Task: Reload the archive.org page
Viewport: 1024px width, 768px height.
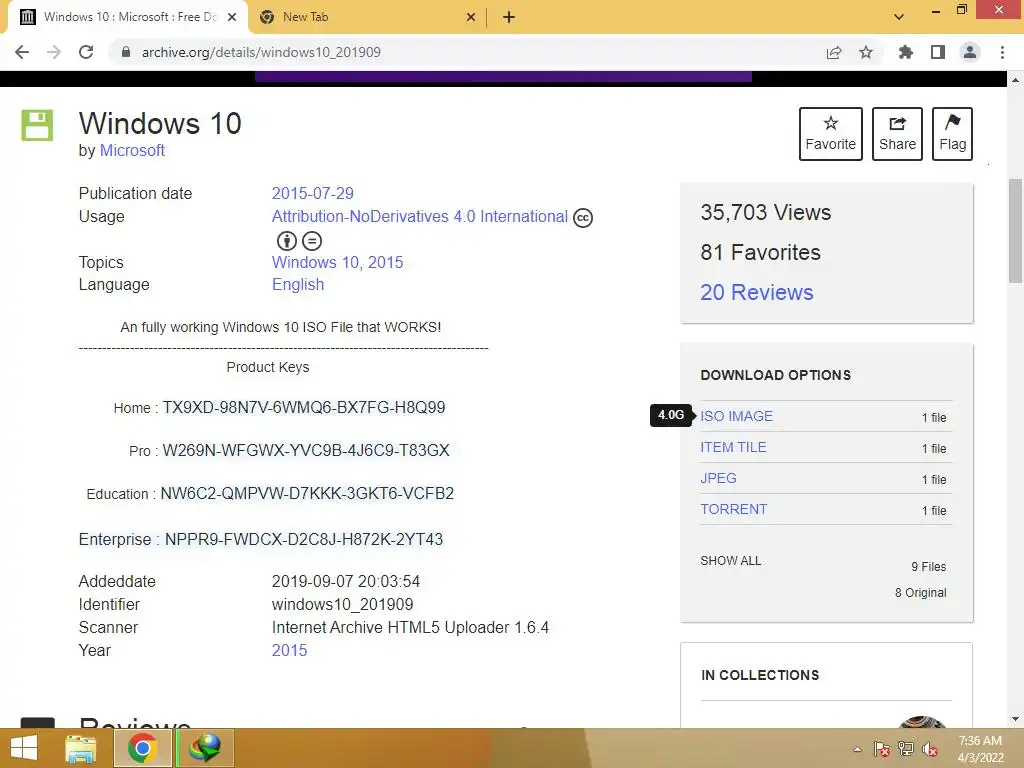Action: click(86, 52)
